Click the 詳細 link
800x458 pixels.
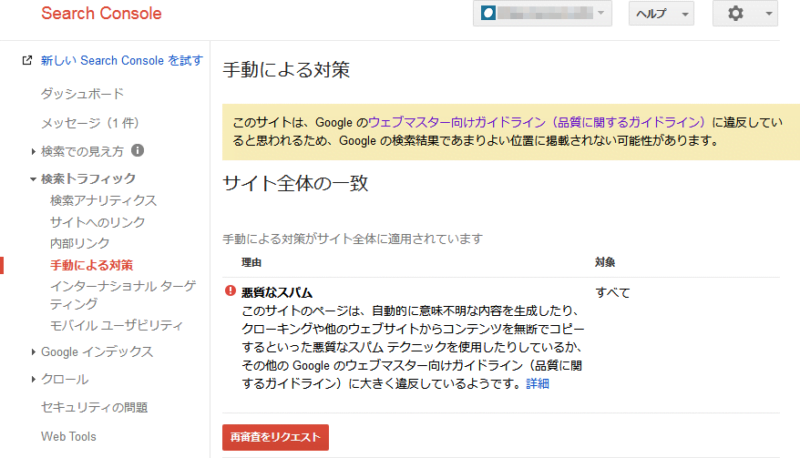tap(538, 384)
